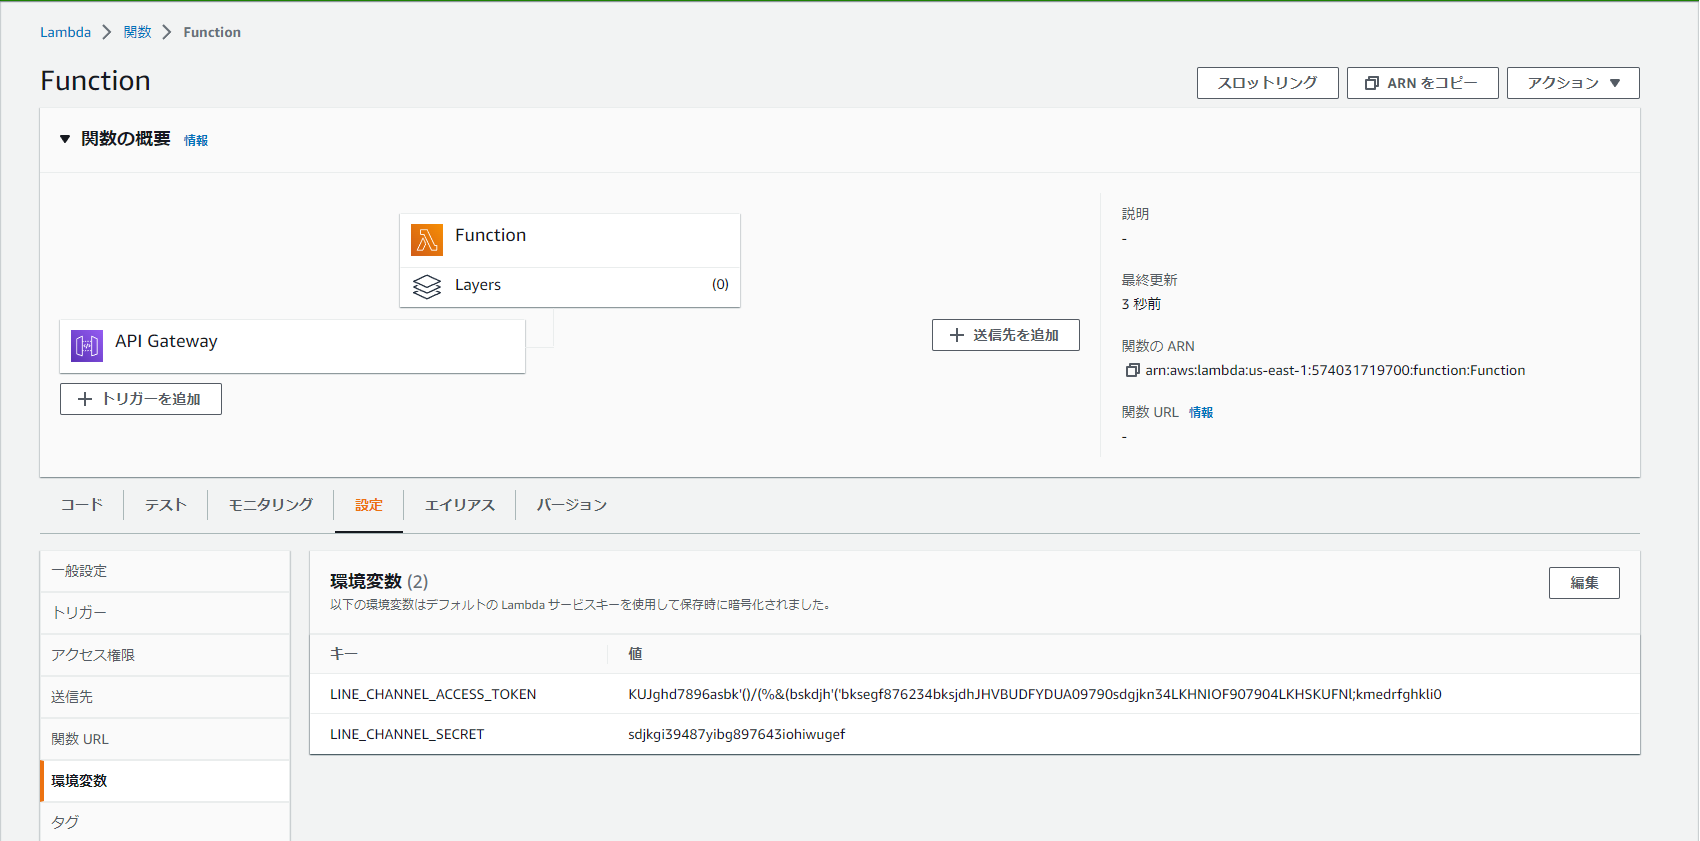Open the 情報 link next to 関数の概要
The image size is (1700, 841).
point(196,141)
